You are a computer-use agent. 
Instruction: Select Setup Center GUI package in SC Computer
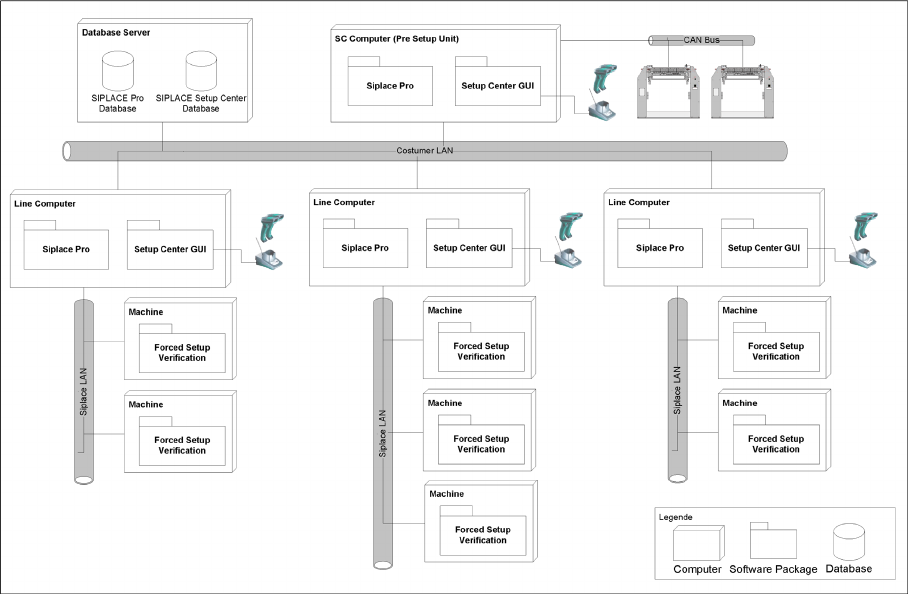click(497, 81)
